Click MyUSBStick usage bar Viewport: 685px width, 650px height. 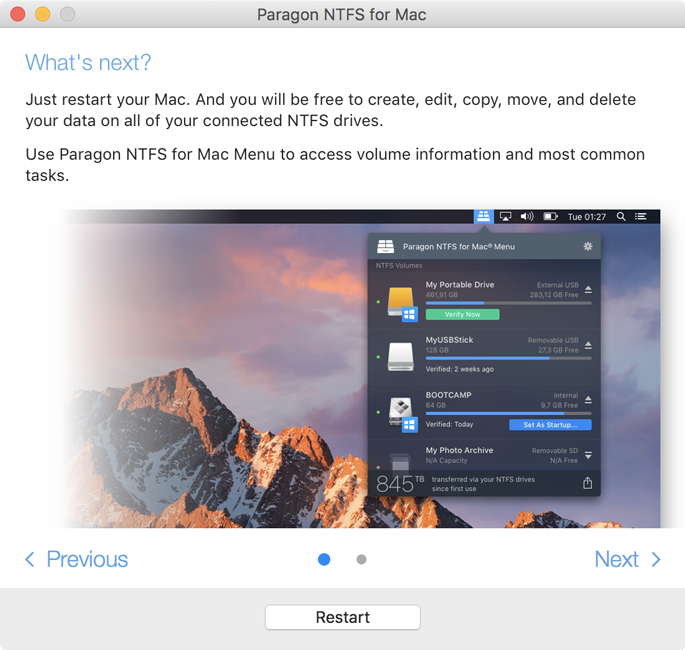(x=509, y=358)
